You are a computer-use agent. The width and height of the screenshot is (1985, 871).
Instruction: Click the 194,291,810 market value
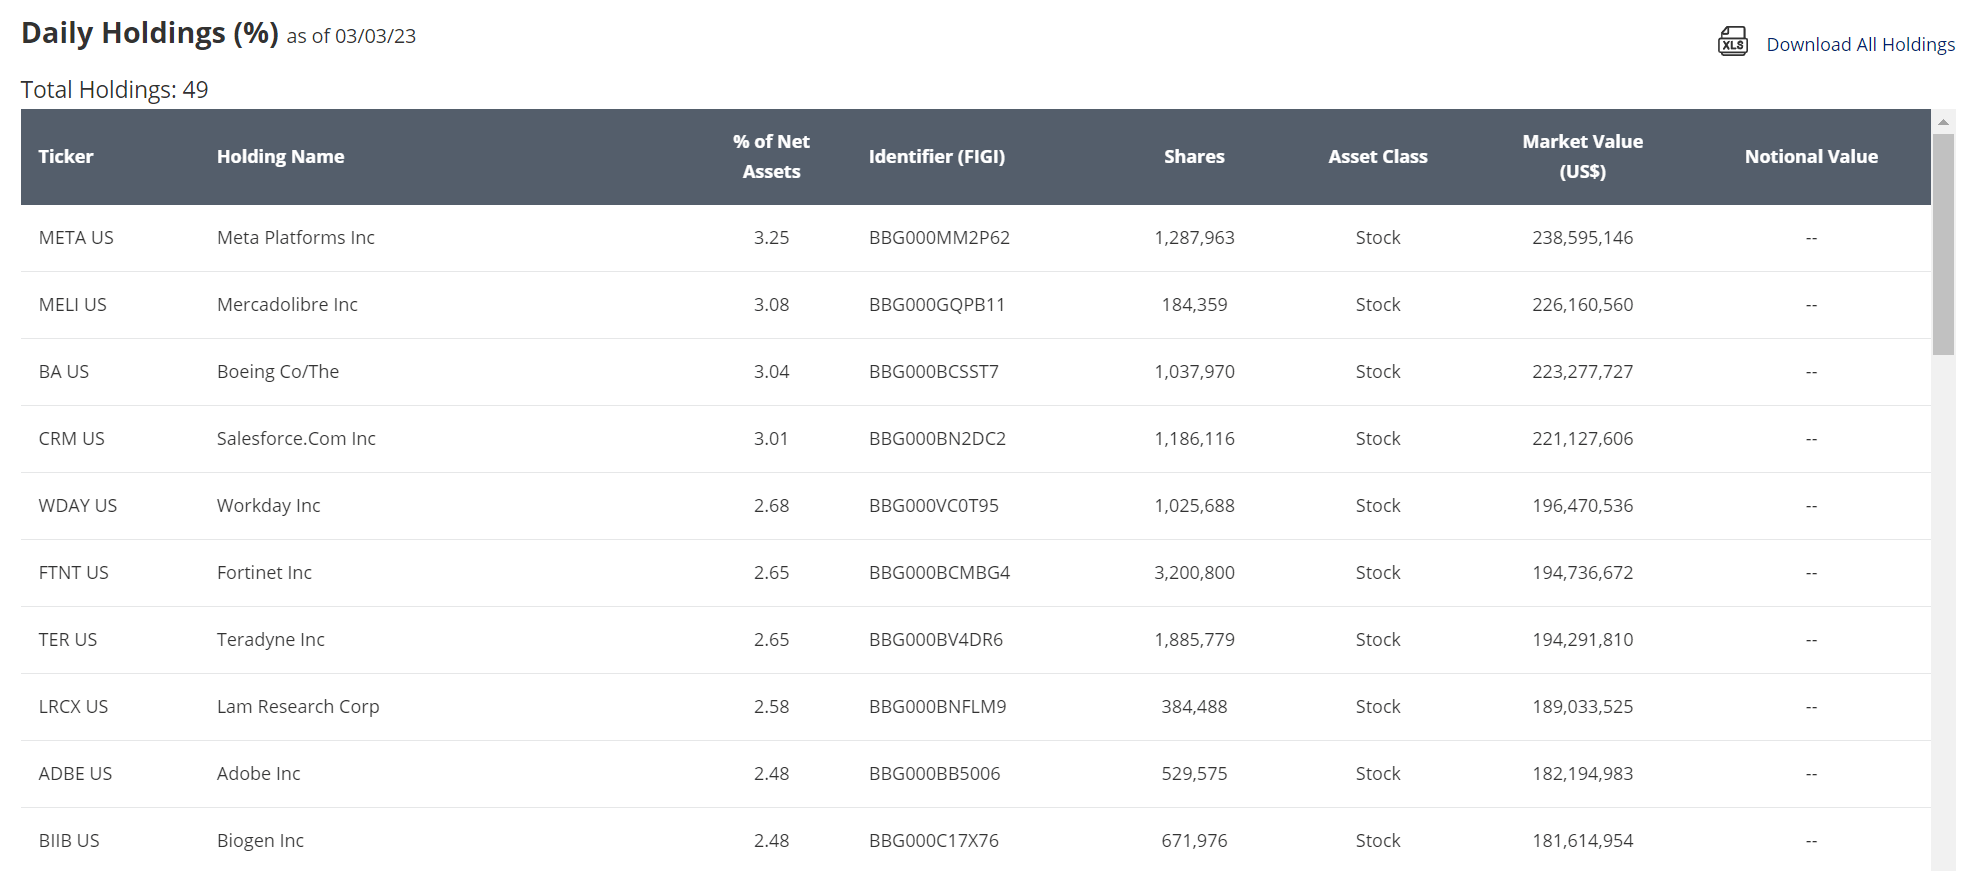point(1582,640)
